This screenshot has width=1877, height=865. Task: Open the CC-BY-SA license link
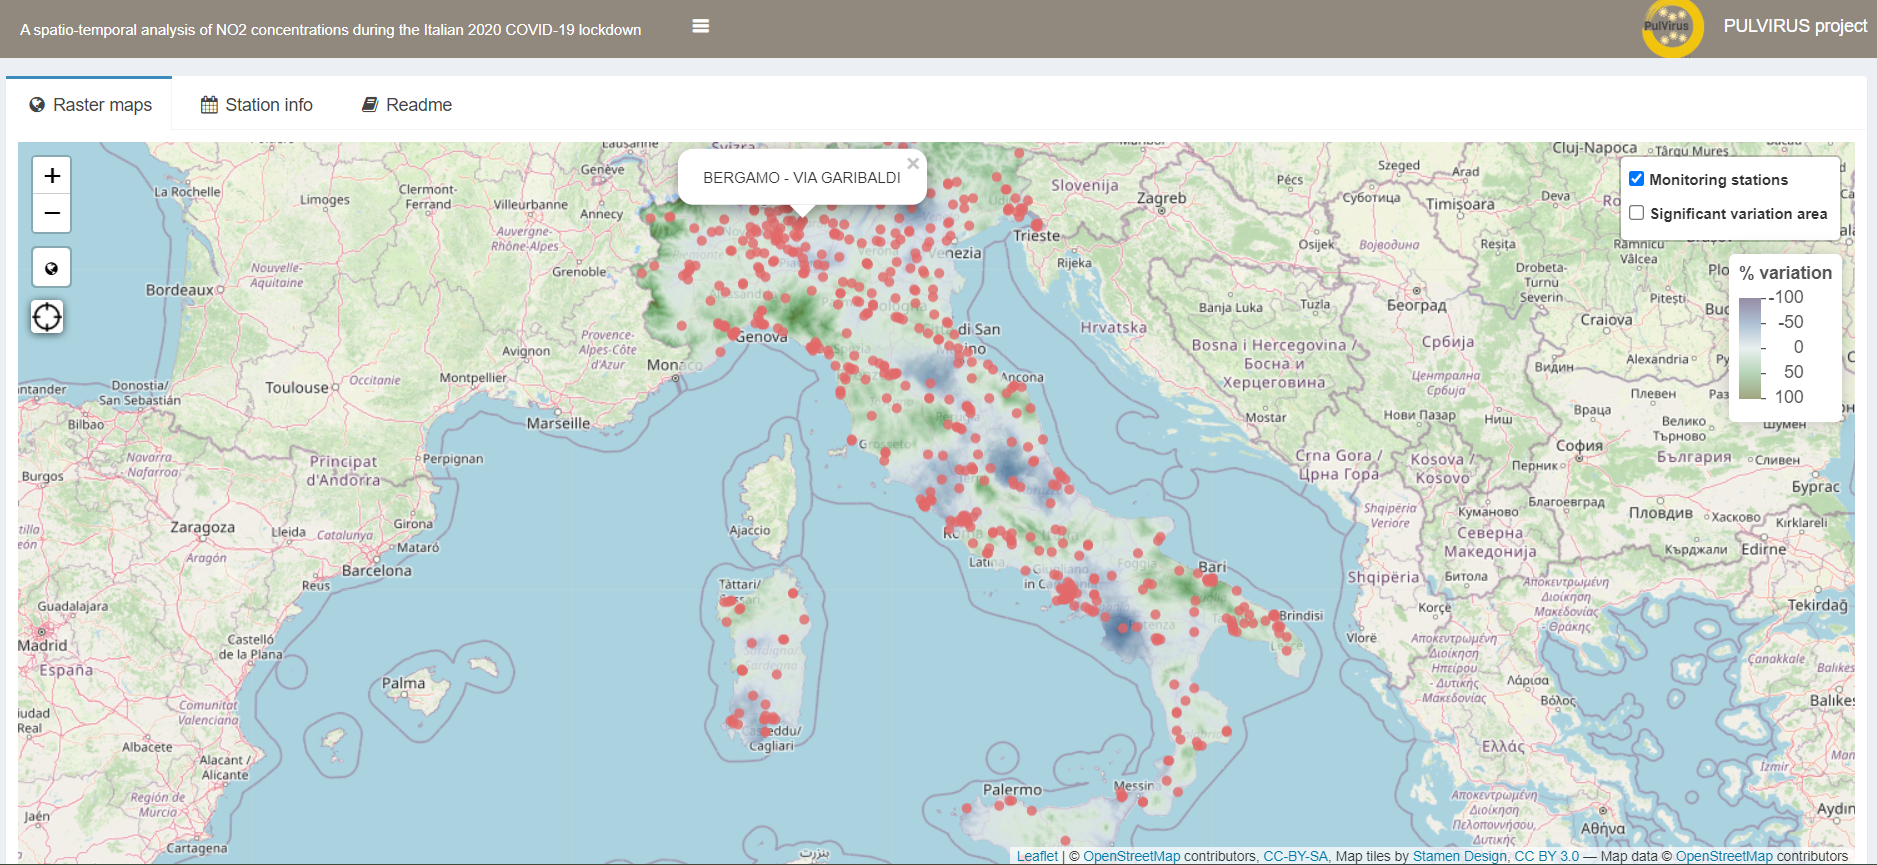[x=1295, y=856]
